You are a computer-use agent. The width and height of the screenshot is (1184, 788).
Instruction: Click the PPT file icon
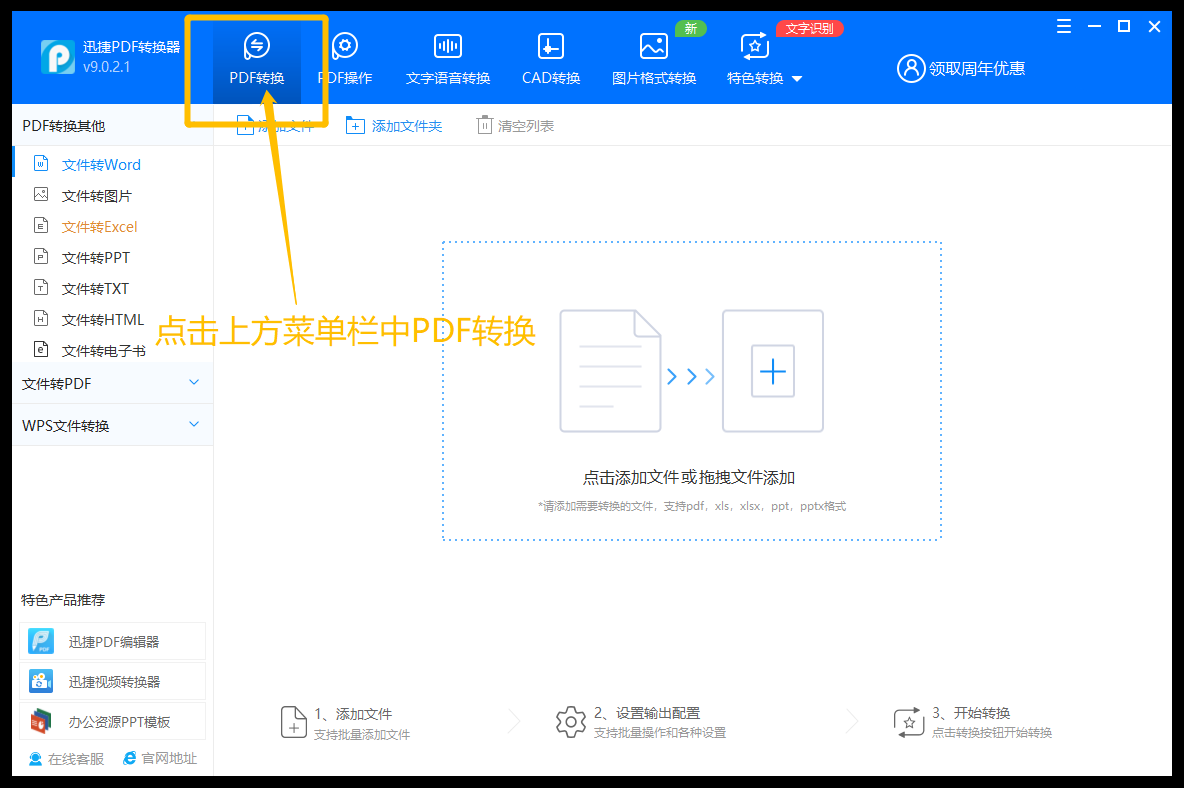pos(42,256)
